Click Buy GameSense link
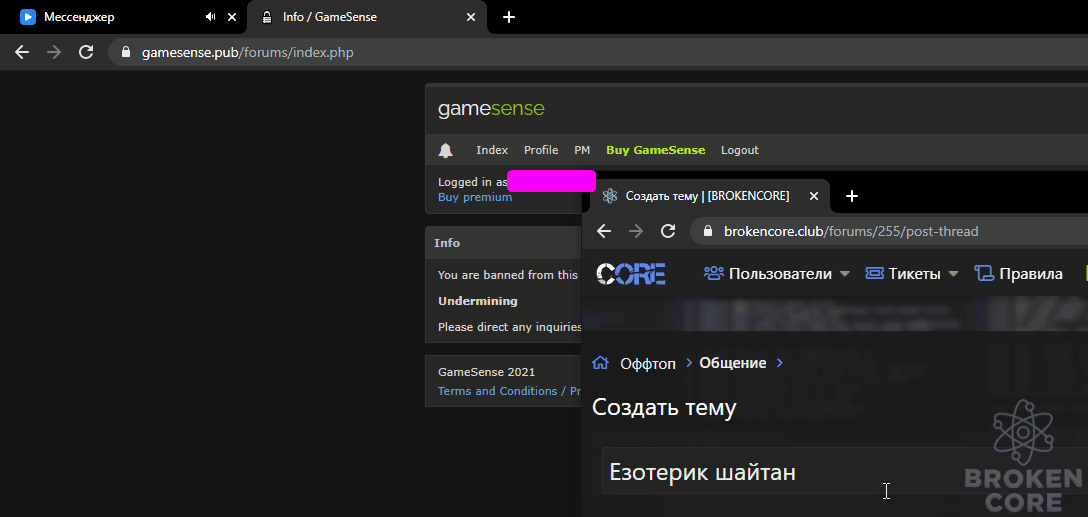The height and width of the screenshot is (517, 1088). point(656,150)
